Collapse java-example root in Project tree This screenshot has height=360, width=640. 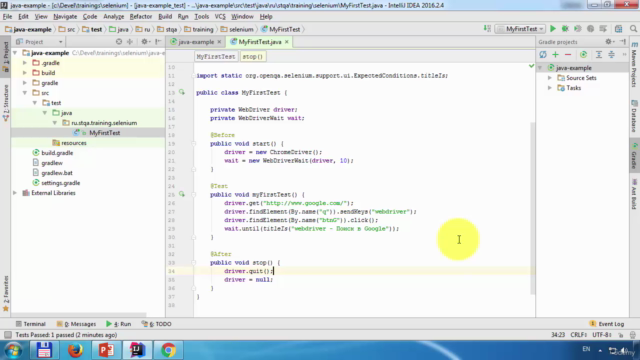coord(15,53)
